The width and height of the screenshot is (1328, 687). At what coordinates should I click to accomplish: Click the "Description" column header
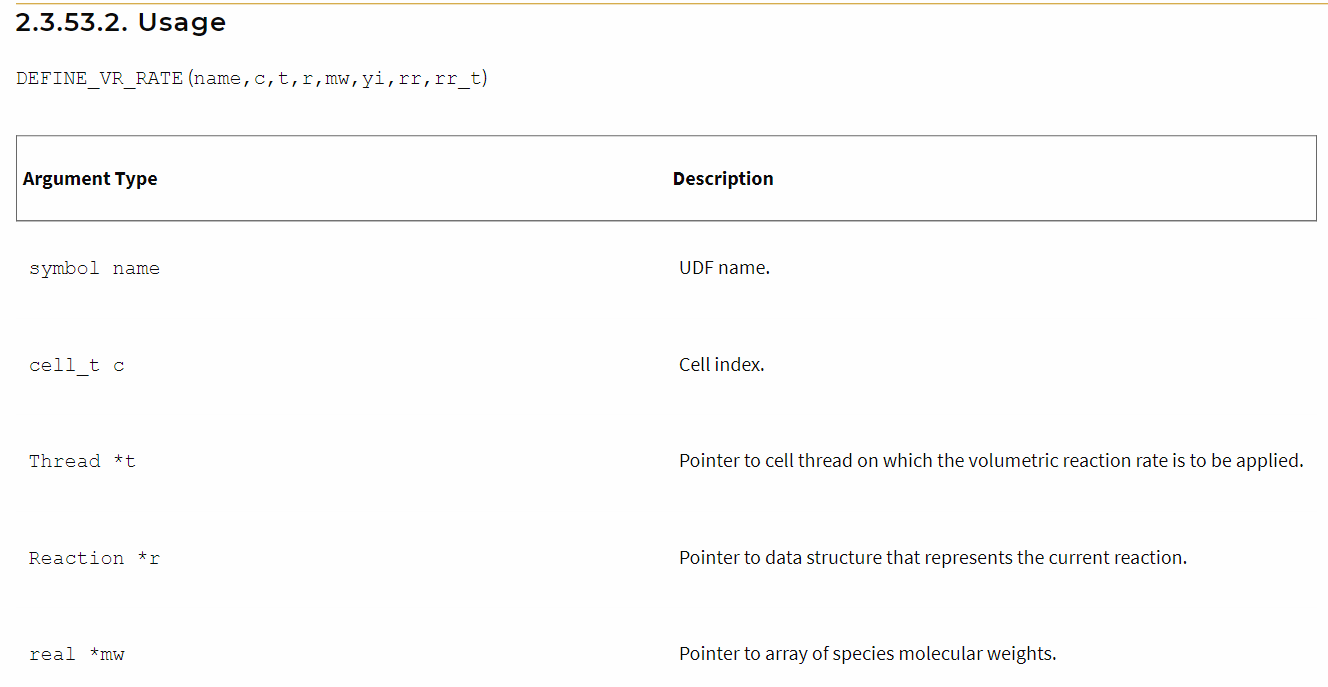pos(723,179)
